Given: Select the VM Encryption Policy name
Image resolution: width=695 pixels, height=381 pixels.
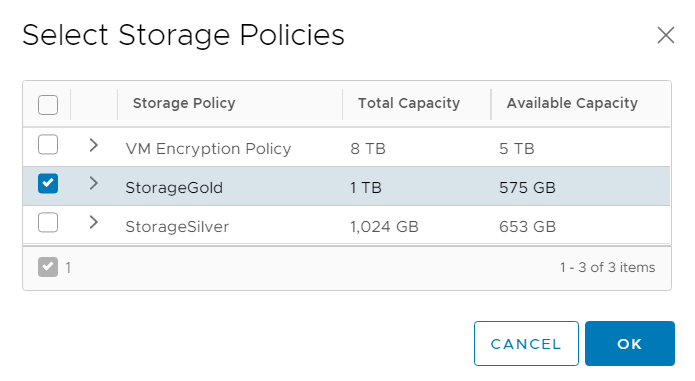Looking at the screenshot, I should [x=208, y=149].
